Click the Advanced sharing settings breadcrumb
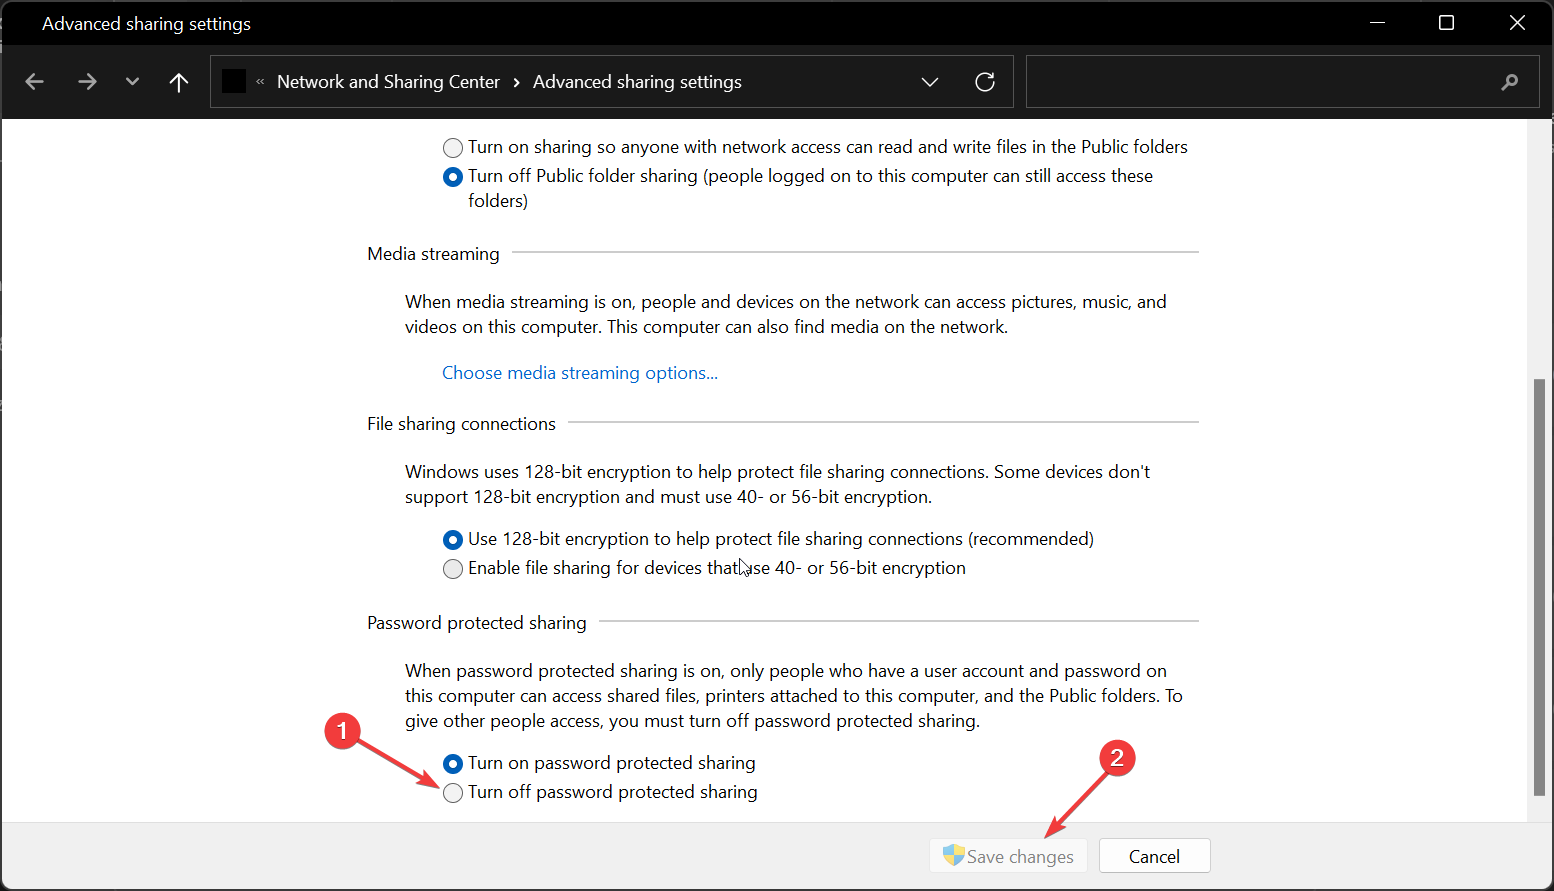This screenshot has width=1554, height=891. [x=637, y=82]
